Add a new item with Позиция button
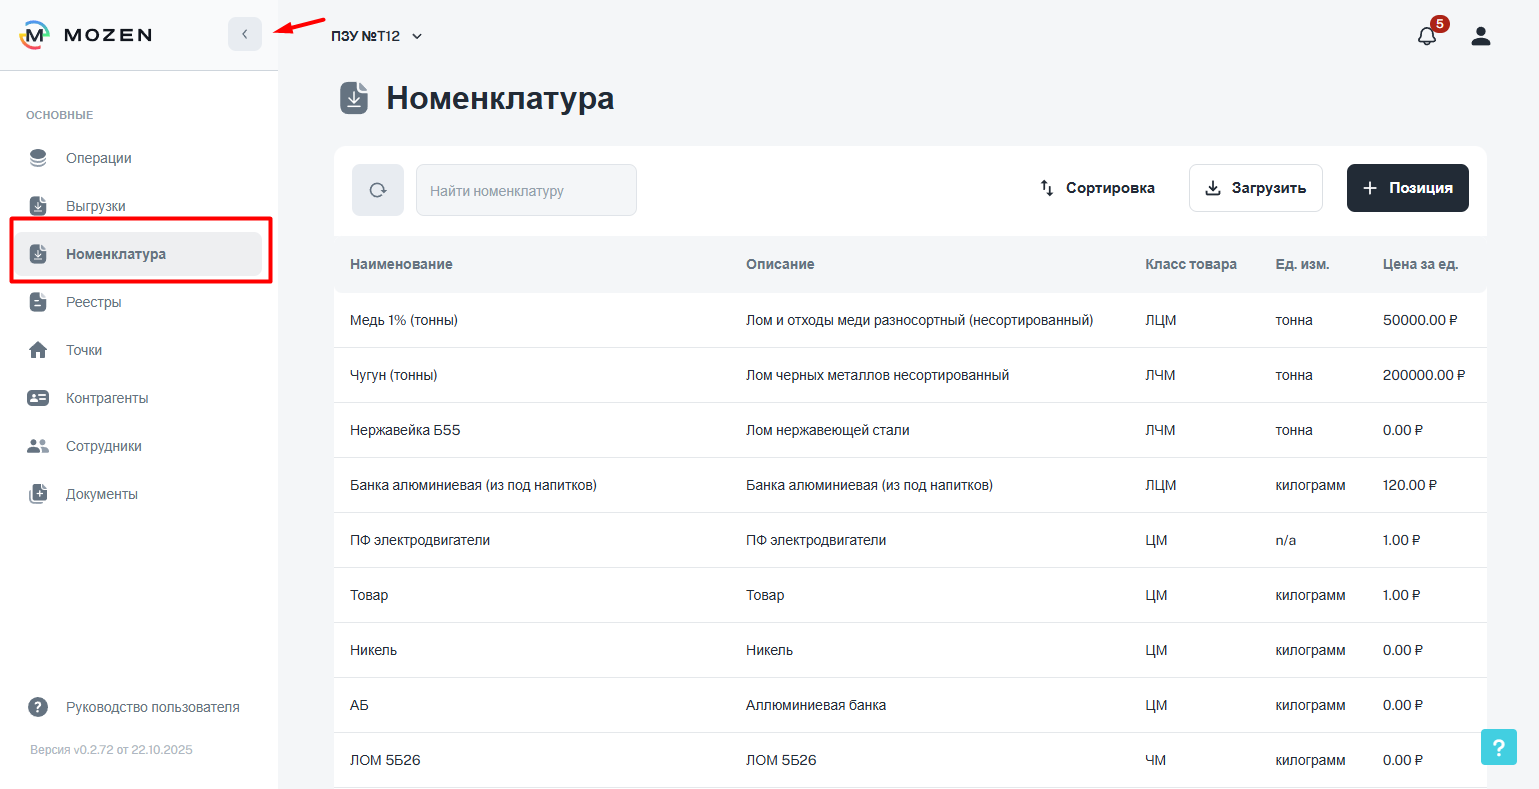 tap(1407, 188)
